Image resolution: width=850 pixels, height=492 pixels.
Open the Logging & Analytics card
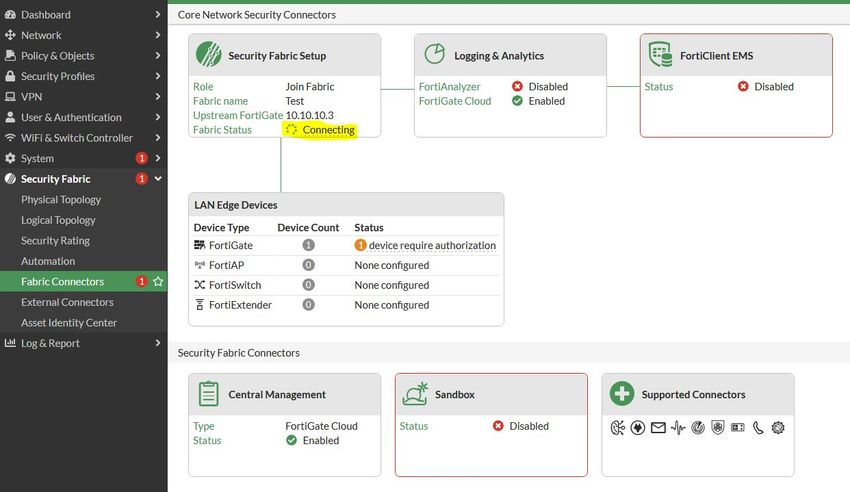pos(510,86)
